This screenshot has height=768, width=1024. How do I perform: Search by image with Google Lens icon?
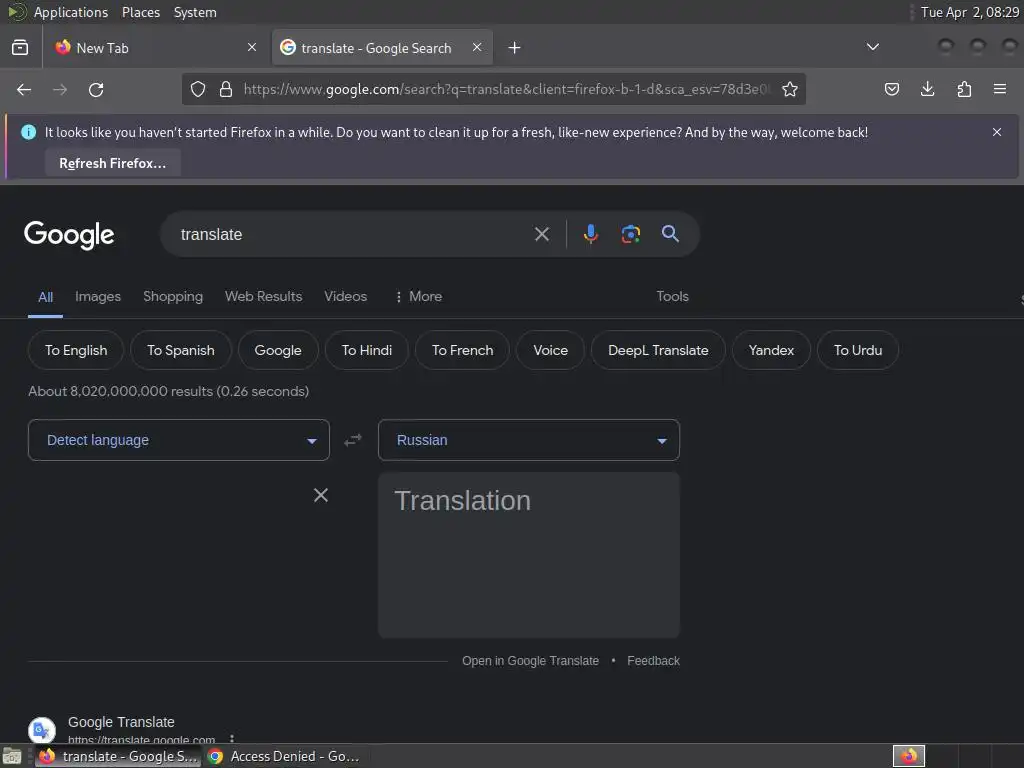(631, 234)
